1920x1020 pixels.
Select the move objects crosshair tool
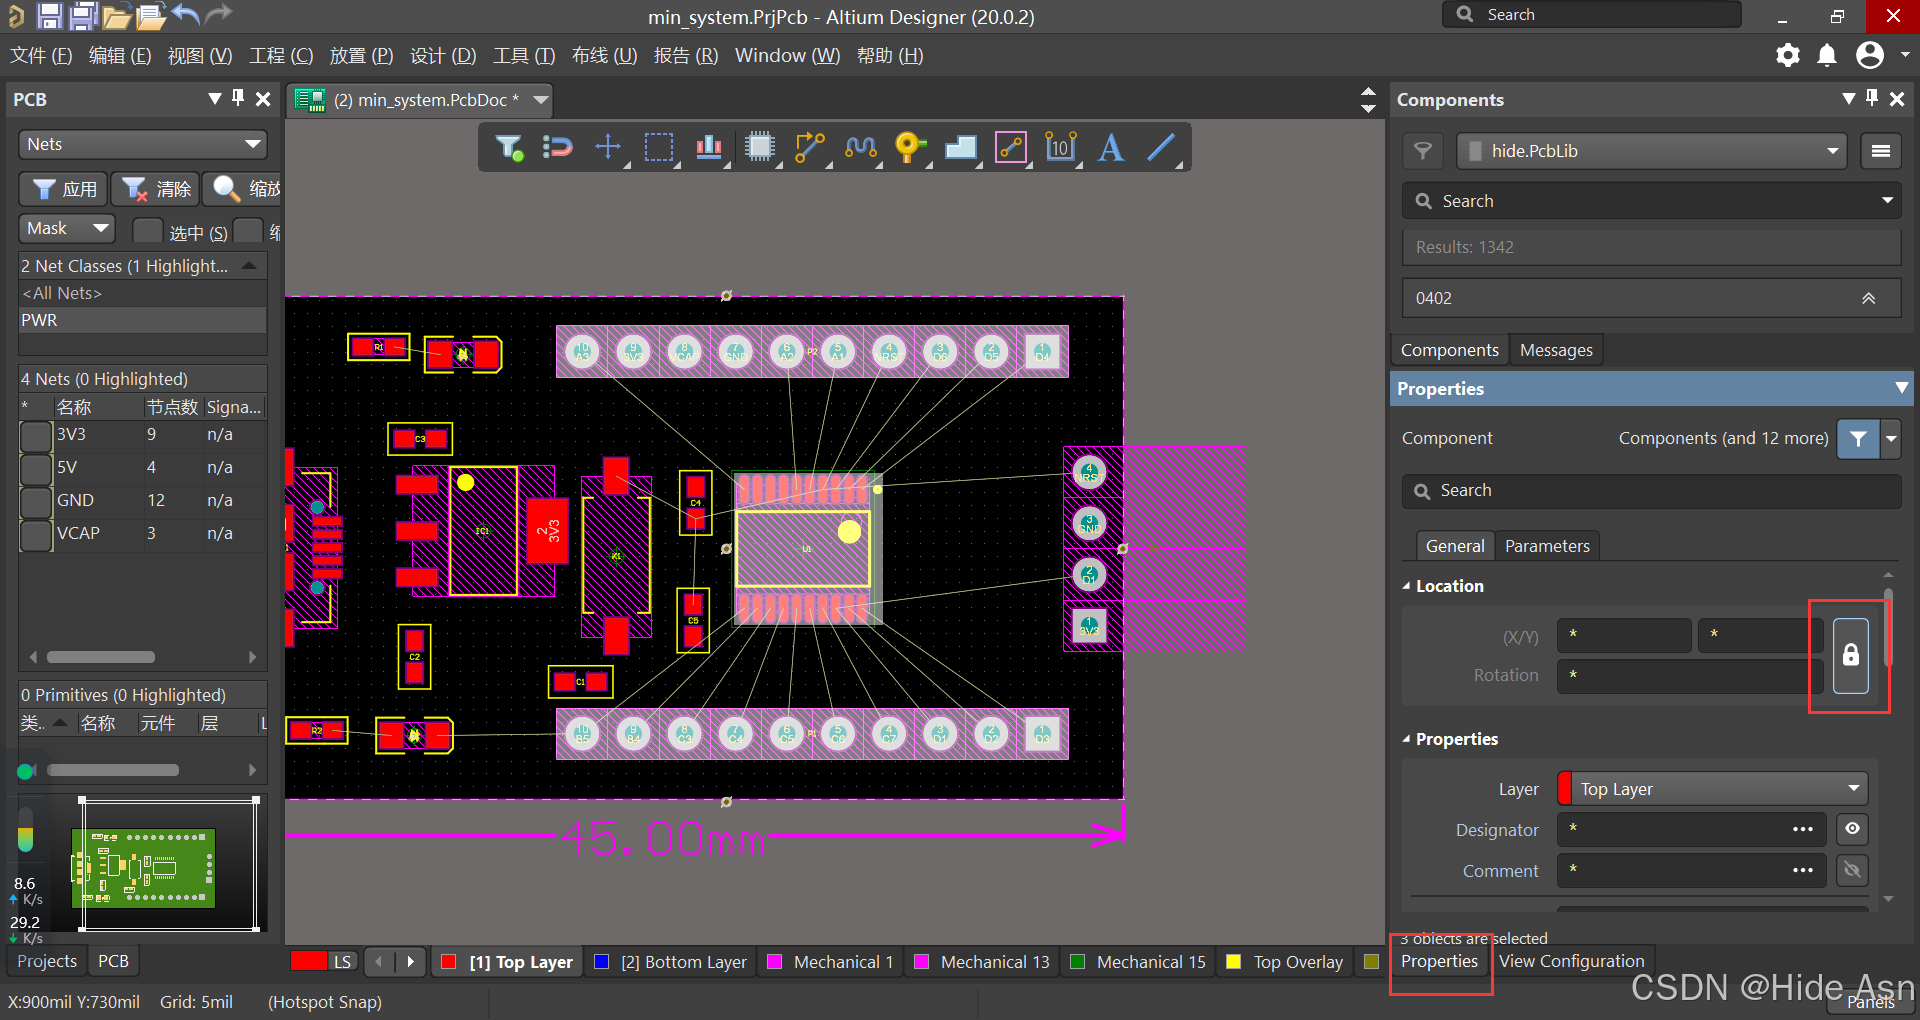coord(608,148)
